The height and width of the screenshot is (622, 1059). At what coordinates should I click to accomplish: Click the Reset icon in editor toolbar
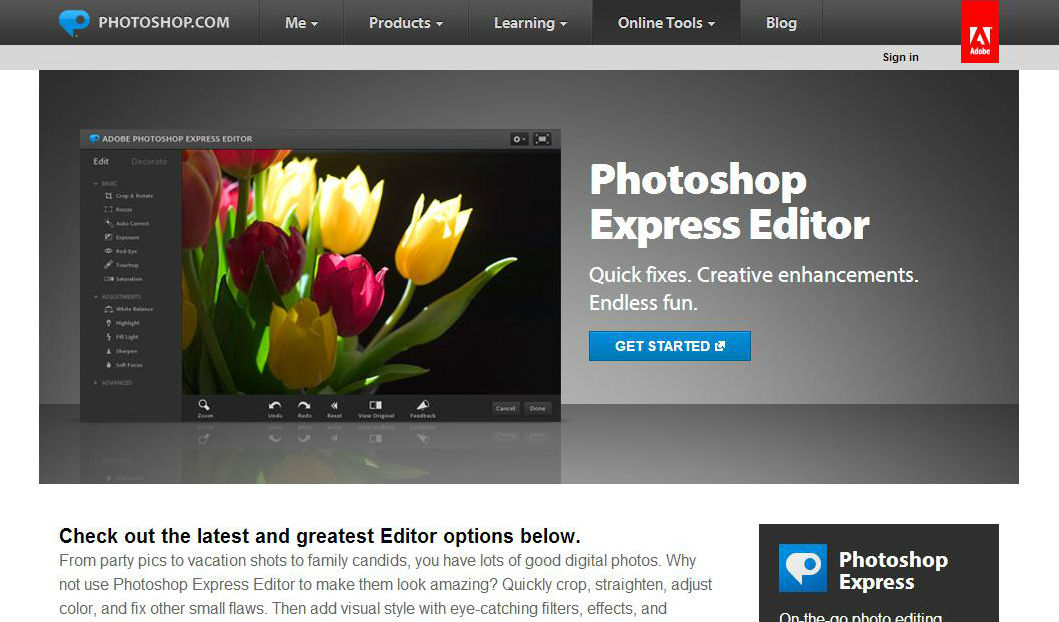click(x=334, y=405)
